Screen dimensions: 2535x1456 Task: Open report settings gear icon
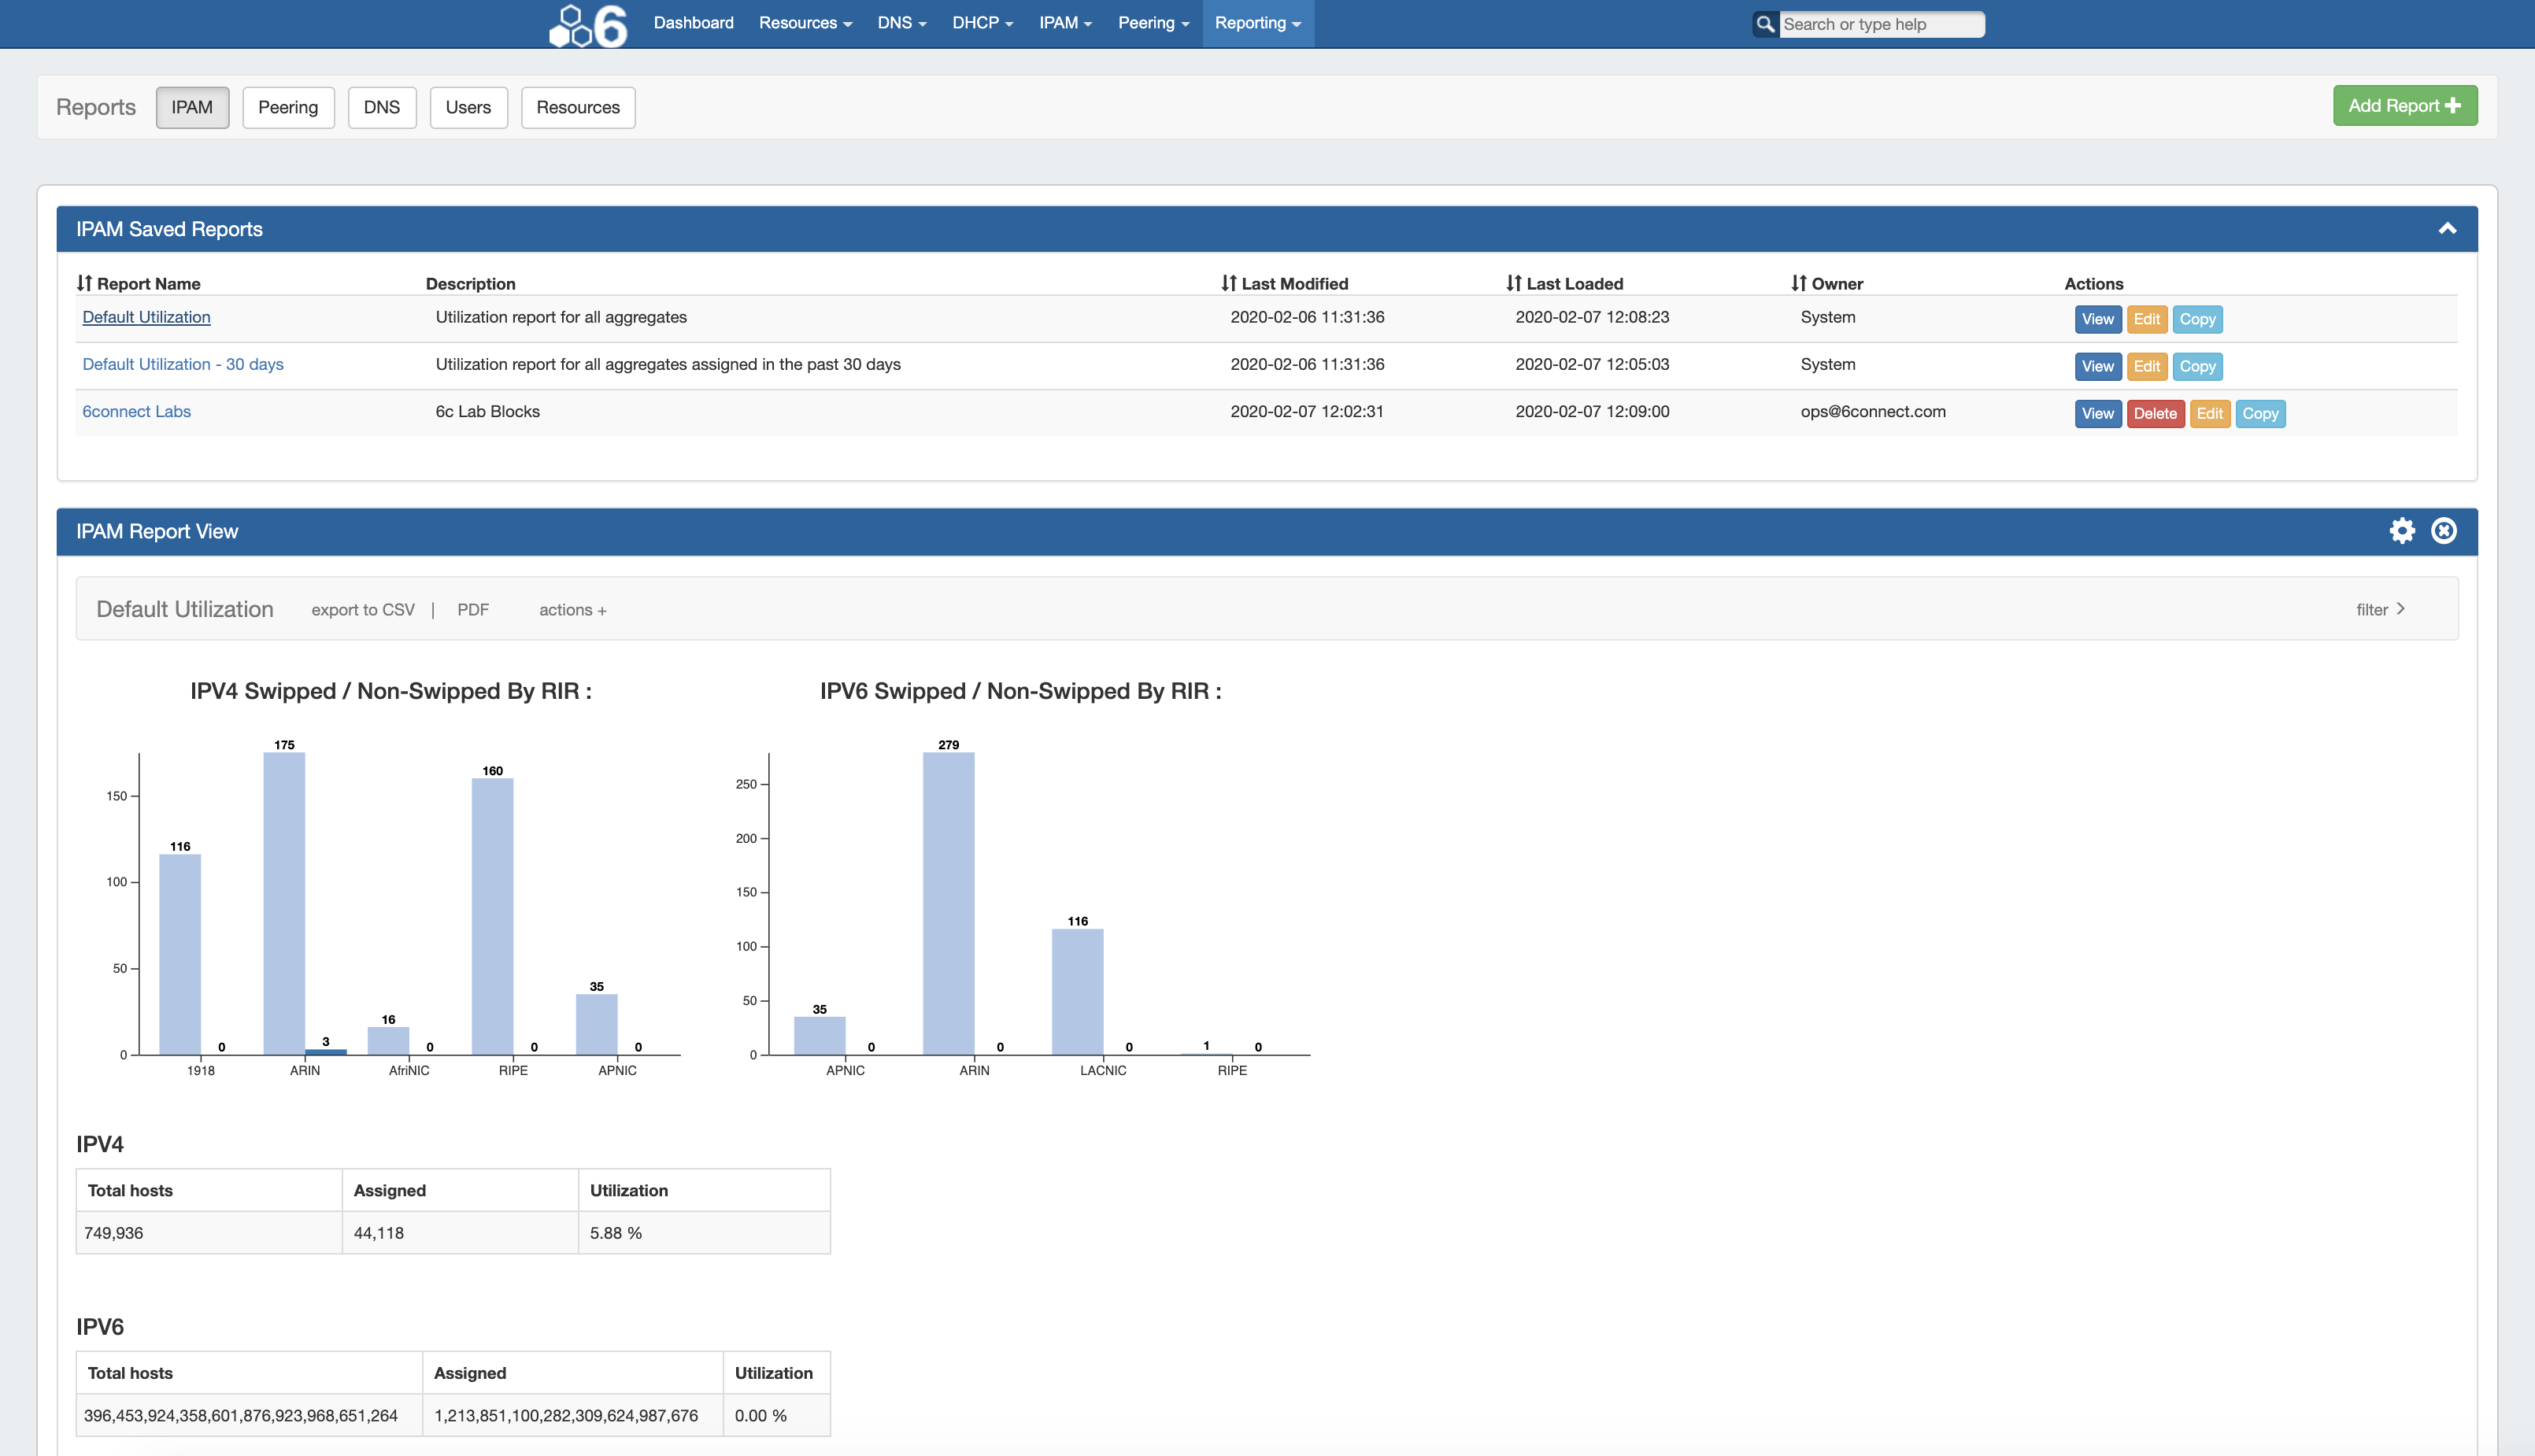[2402, 531]
